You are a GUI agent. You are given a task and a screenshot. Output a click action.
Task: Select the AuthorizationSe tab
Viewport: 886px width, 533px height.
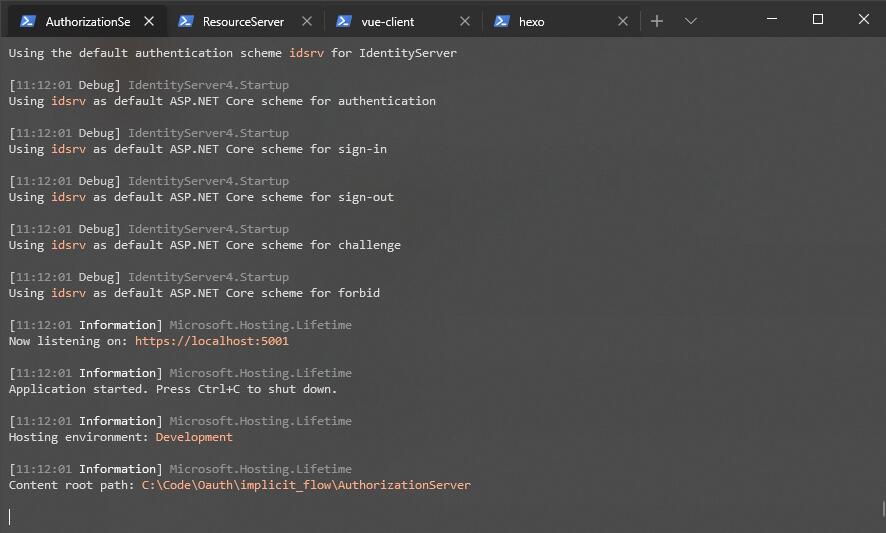[86, 21]
